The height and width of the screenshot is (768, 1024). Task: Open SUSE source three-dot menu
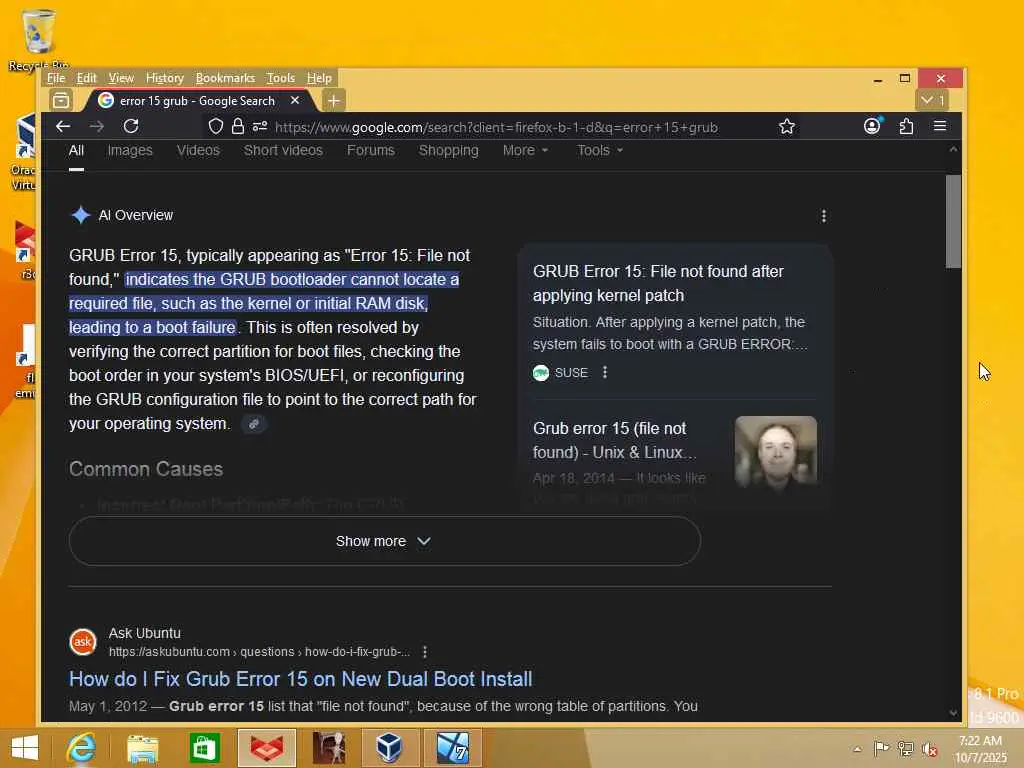[x=605, y=372]
